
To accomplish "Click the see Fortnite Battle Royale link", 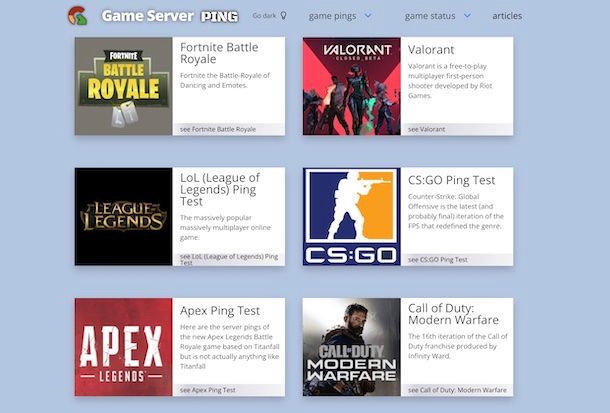I will pos(218,129).
